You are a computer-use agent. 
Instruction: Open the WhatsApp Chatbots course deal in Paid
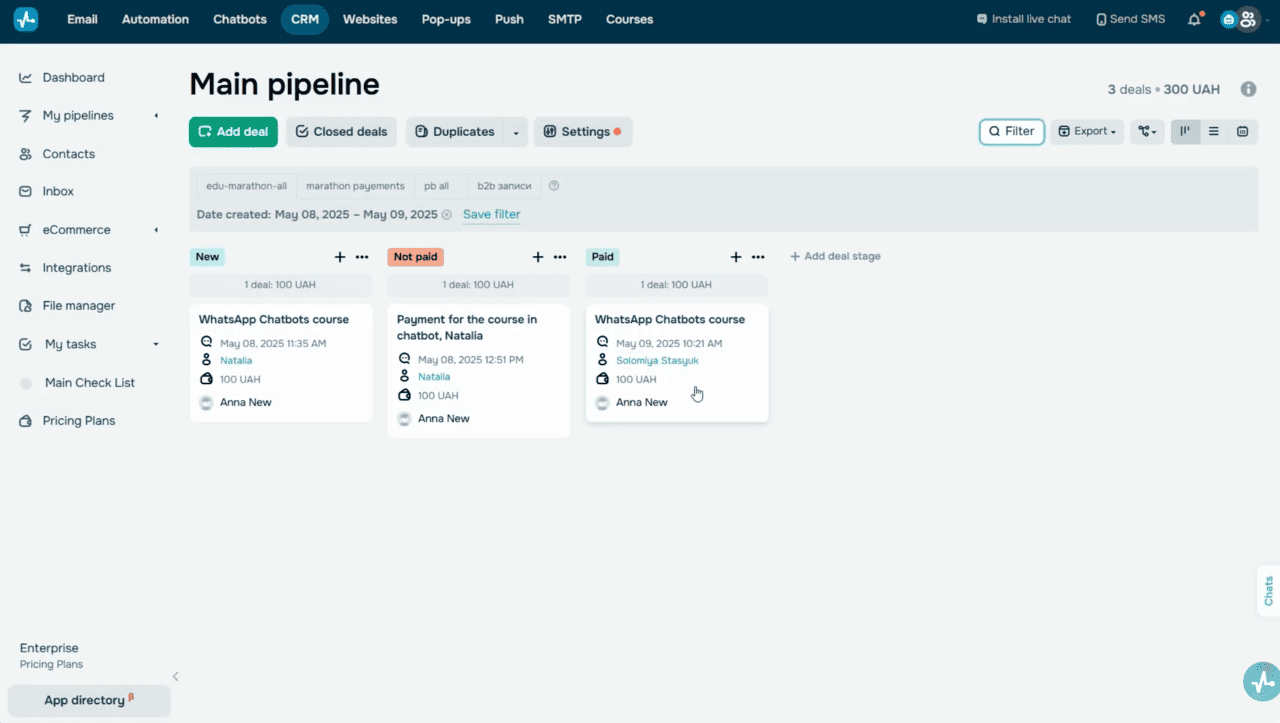coord(670,320)
